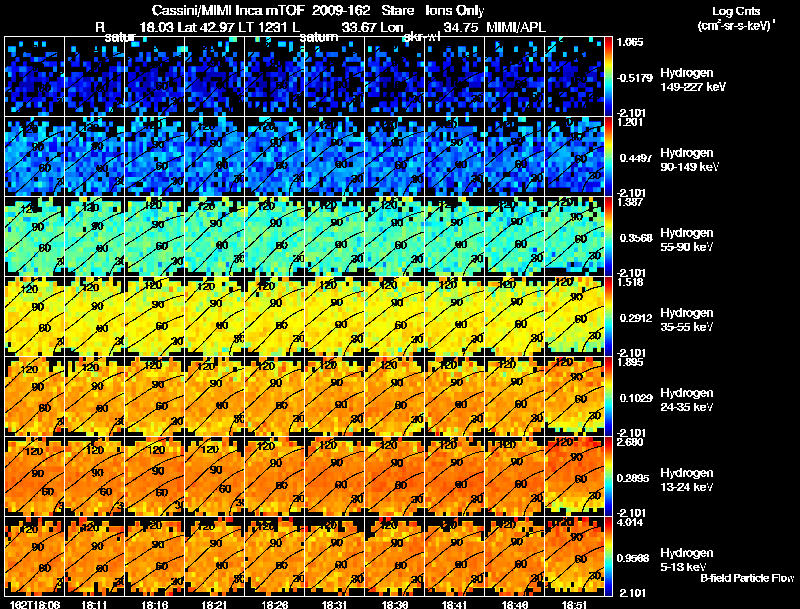Screen dimensions: 800x609
Task: Click the Lon value '34.75' in the header
Action: [x=461, y=28]
